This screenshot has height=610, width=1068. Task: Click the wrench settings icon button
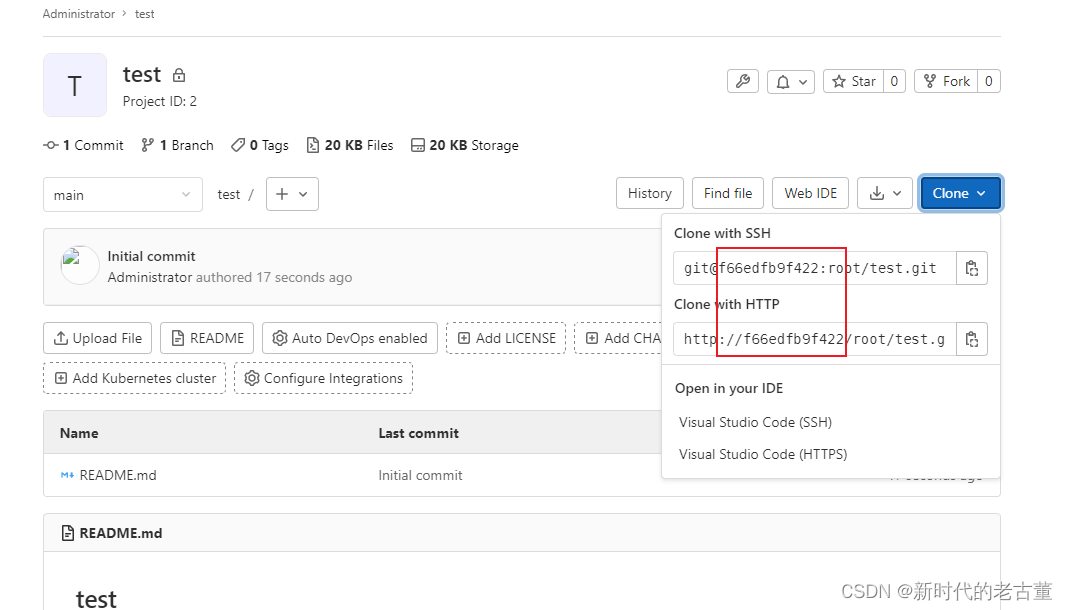743,82
